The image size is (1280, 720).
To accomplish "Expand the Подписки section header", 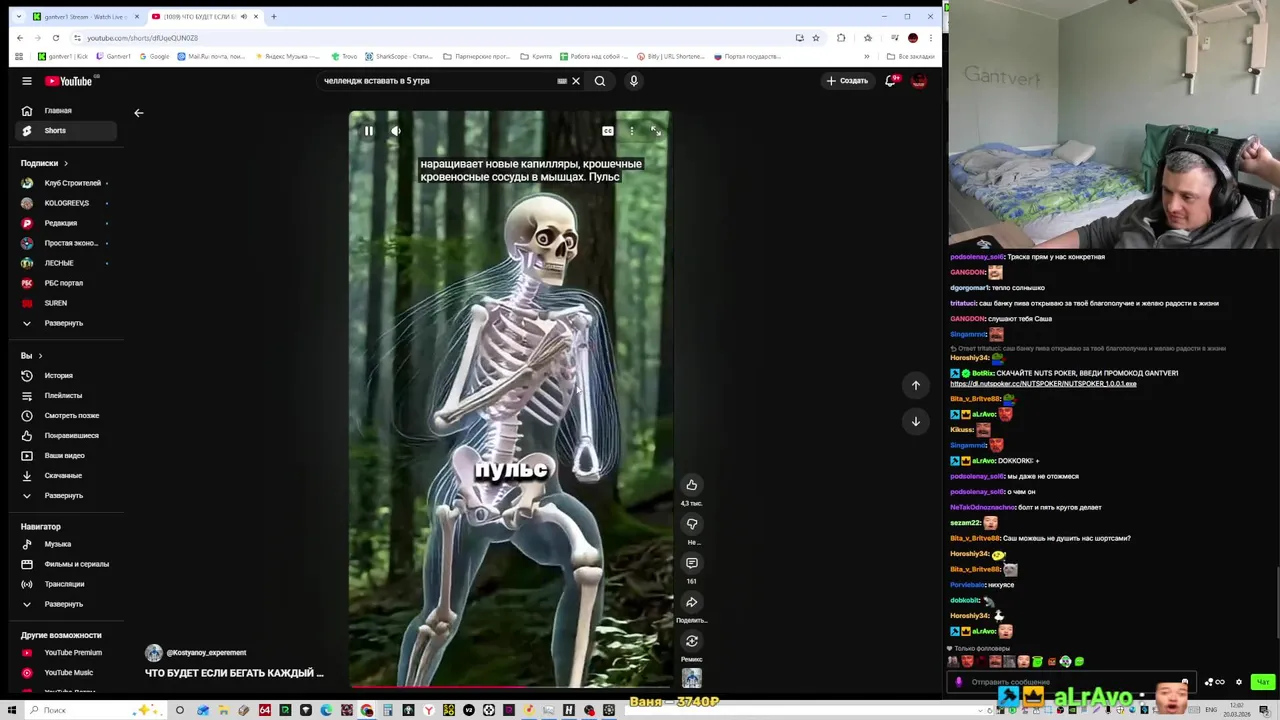I will click(45, 163).
